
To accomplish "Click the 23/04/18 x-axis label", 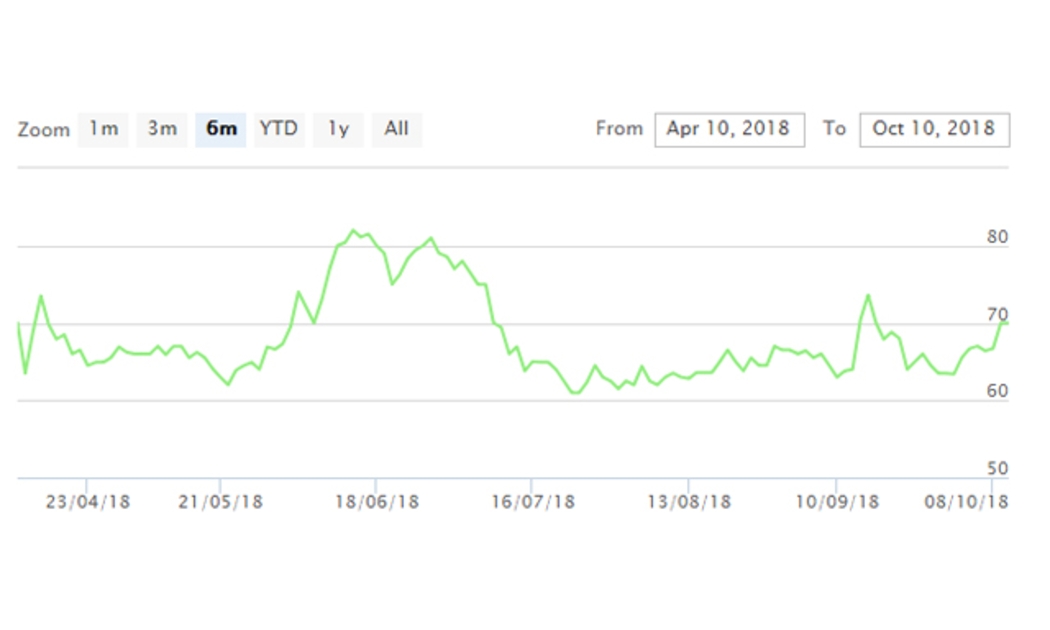I will (88, 502).
